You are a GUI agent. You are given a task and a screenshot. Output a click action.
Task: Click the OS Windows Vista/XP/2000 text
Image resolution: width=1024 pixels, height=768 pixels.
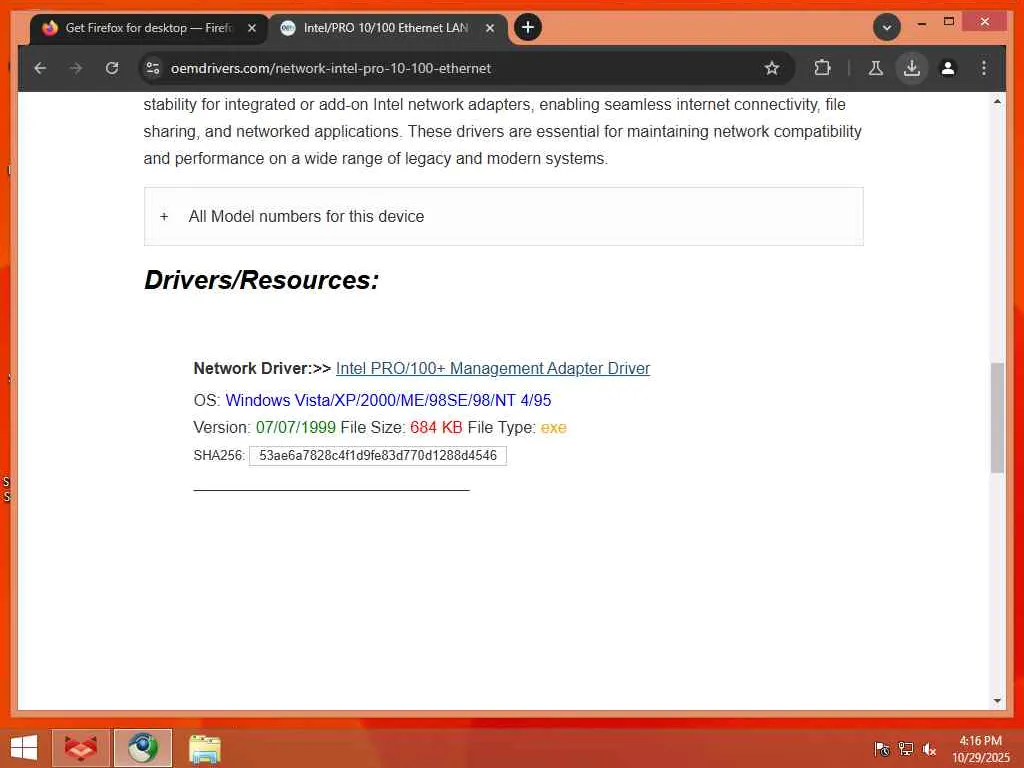click(x=388, y=400)
